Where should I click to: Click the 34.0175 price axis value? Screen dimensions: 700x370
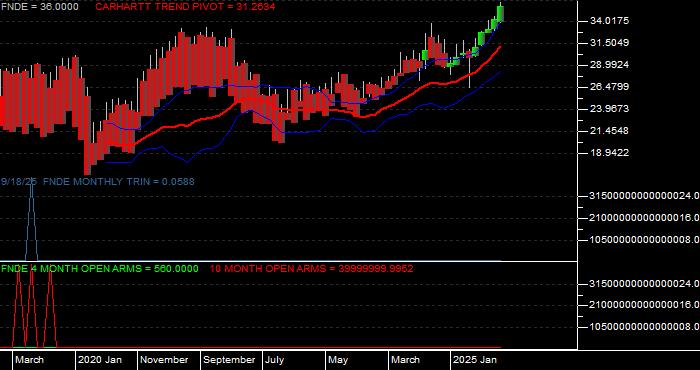point(608,21)
